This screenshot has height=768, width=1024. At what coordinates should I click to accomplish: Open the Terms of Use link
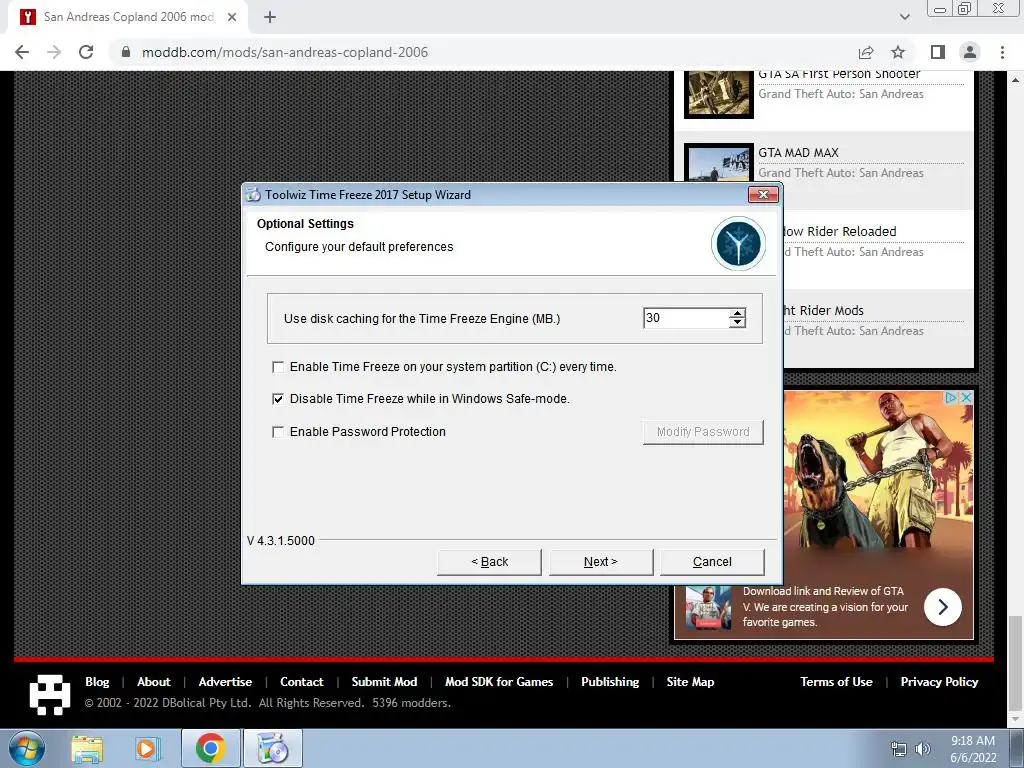pos(837,682)
